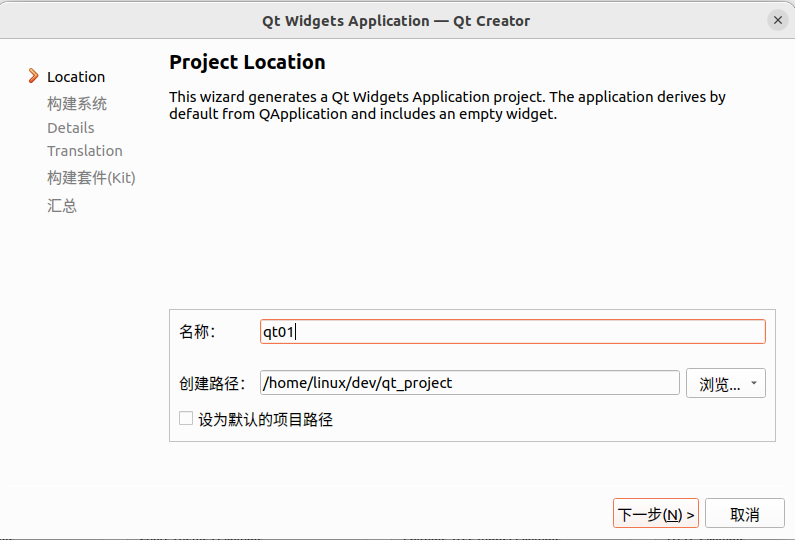Open the dropdown arrow on 浏览 button

point(754,383)
